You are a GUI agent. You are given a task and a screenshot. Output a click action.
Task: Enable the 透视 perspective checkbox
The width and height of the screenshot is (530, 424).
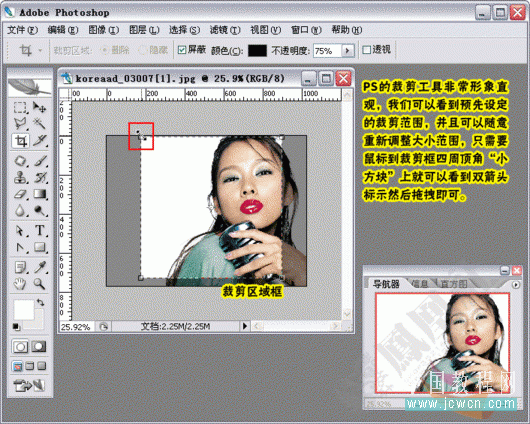(366, 50)
